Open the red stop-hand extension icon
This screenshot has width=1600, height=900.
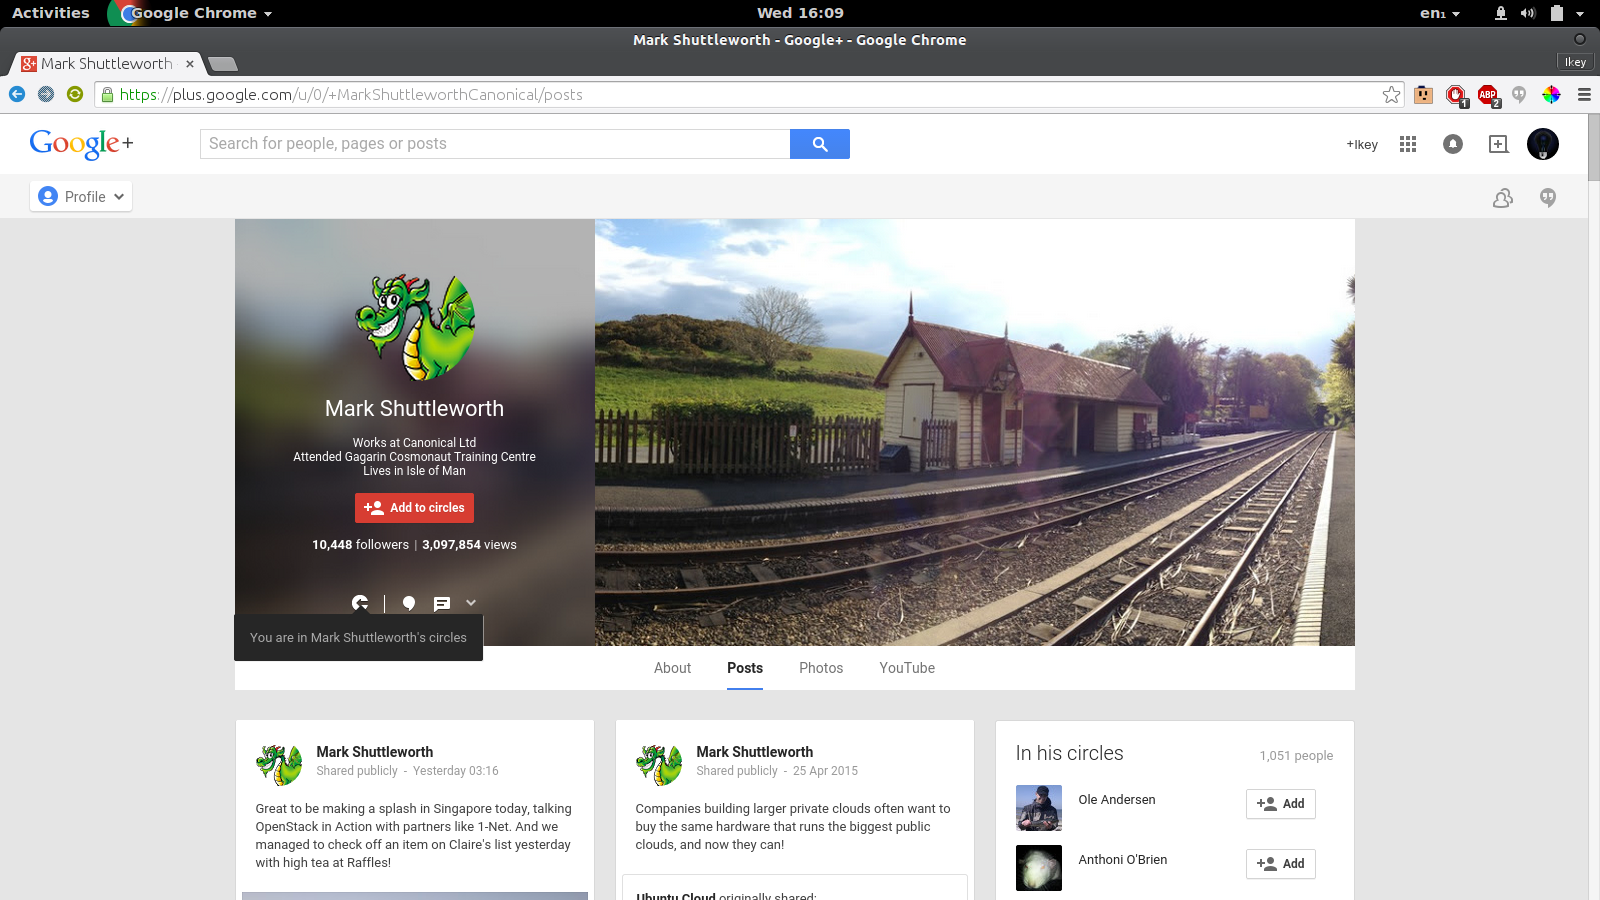(x=1456, y=95)
